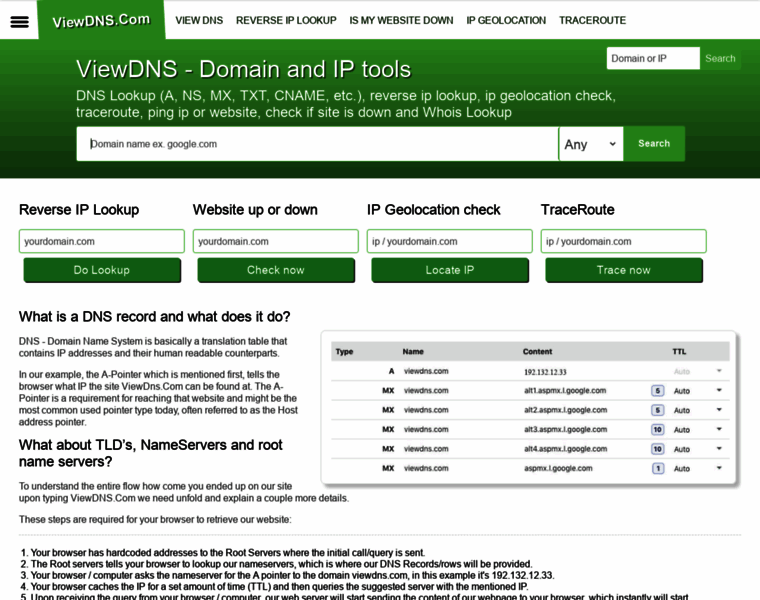Click the ViewDNS.Com logo
This screenshot has width=760, height=600.
pos(101,21)
